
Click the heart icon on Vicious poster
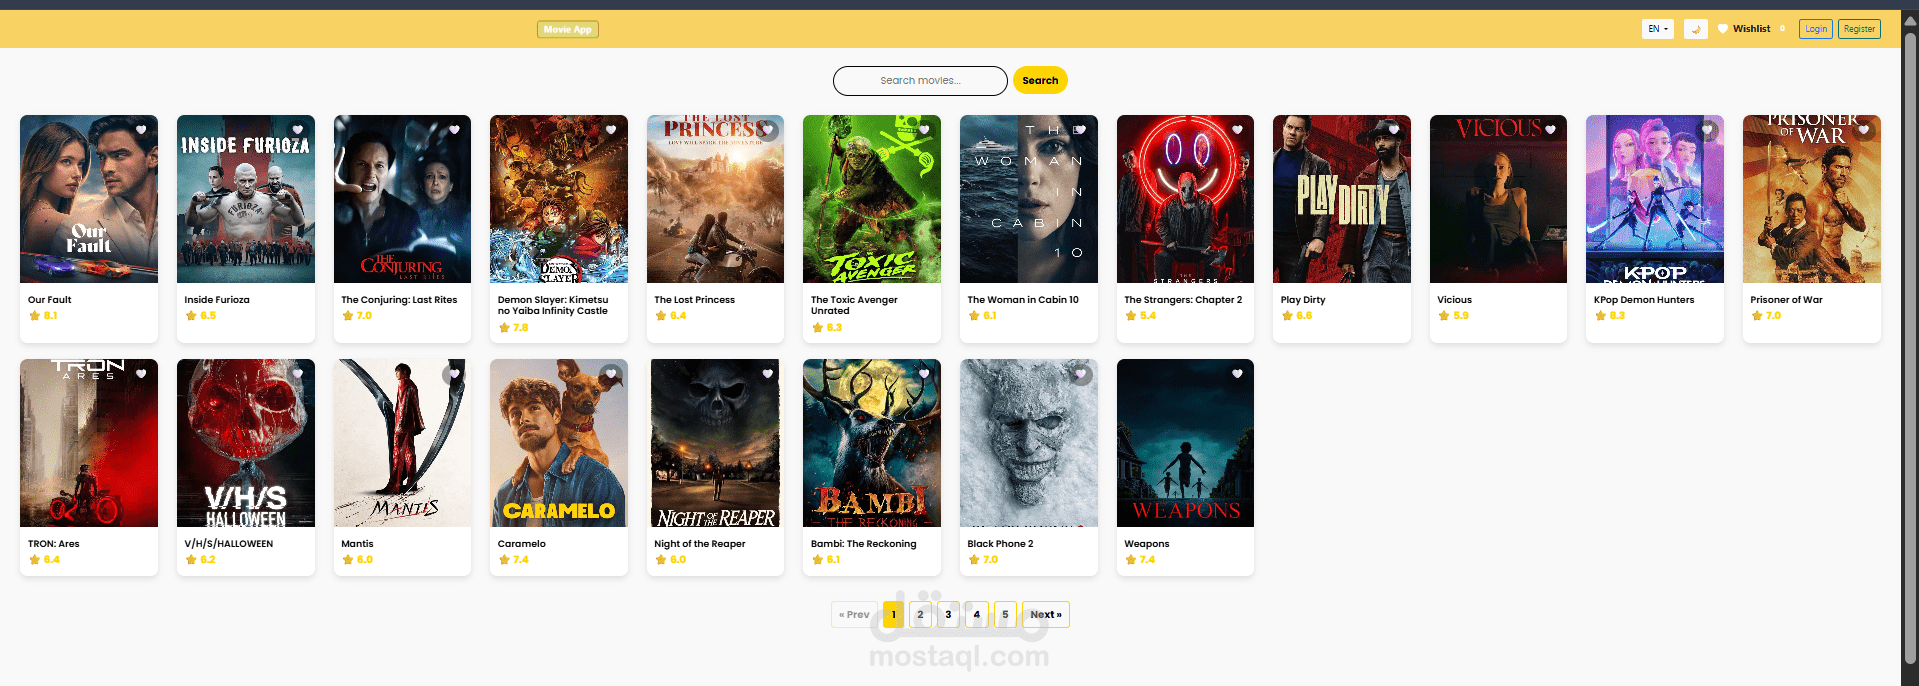[1551, 129]
